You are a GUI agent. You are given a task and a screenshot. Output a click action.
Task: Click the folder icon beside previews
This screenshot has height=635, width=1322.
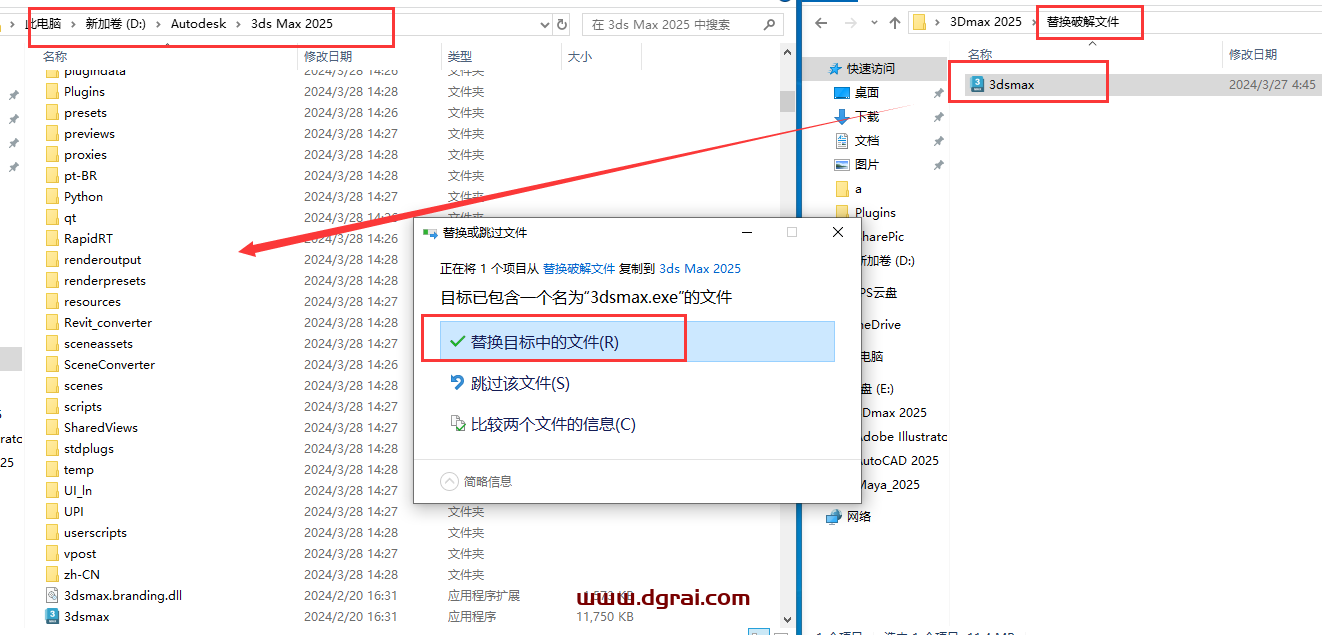(52, 134)
